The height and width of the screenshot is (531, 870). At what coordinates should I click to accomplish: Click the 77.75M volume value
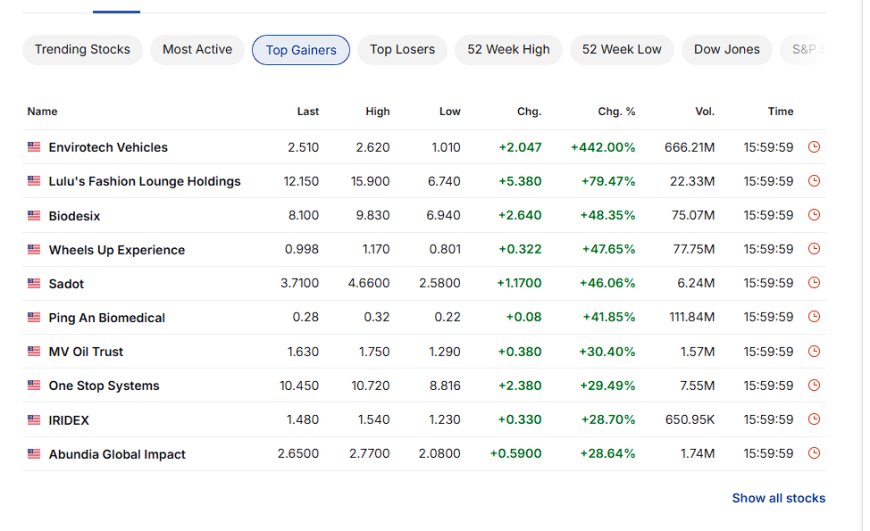coord(694,250)
